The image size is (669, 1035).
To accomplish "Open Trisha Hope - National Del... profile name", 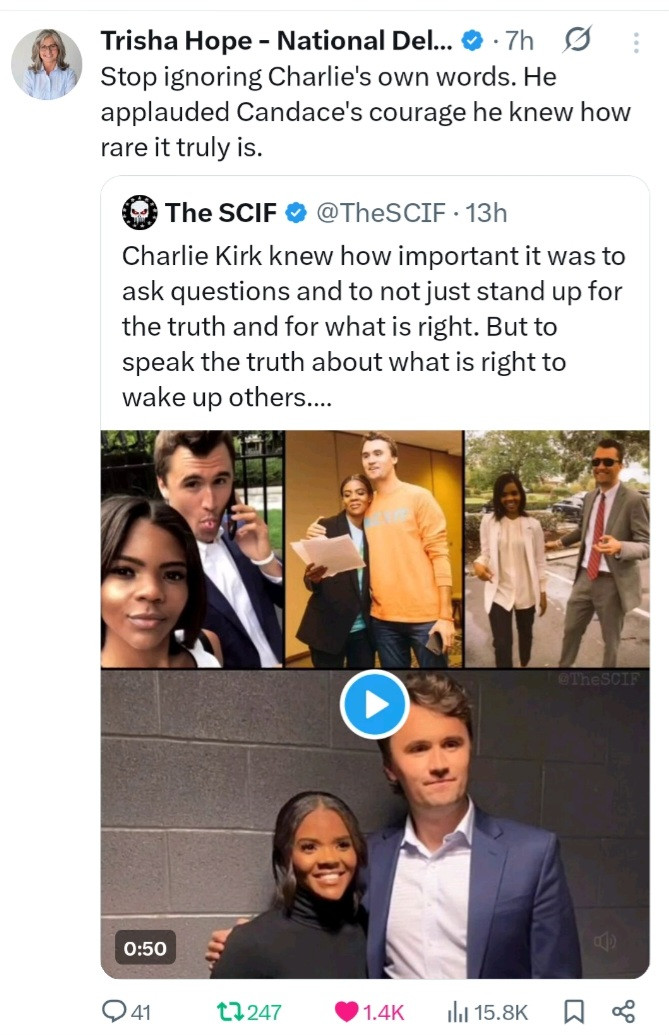I will (x=276, y=41).
